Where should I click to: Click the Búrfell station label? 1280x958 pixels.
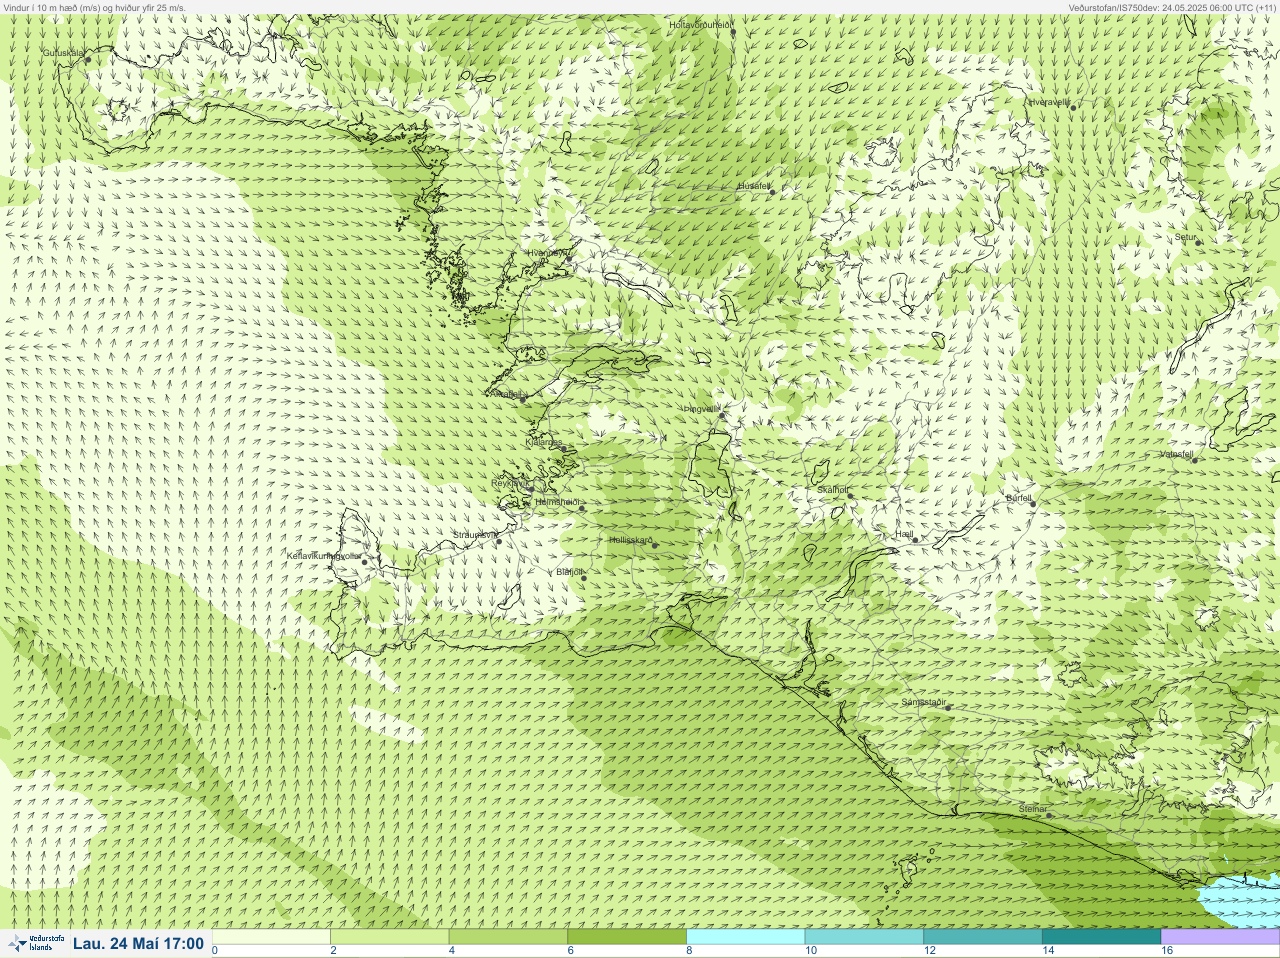(x=1018, y=497)
